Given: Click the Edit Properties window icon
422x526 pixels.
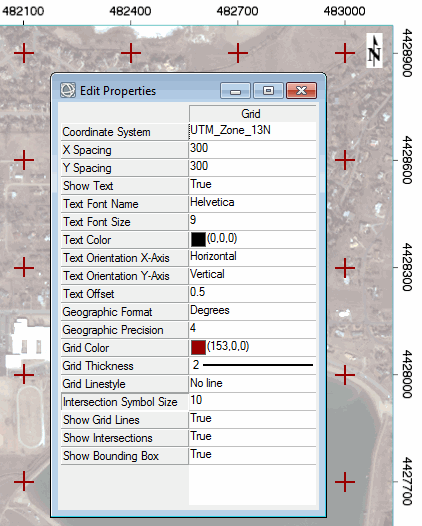Looking at the screenshot, I should click(x=68, y=90).
